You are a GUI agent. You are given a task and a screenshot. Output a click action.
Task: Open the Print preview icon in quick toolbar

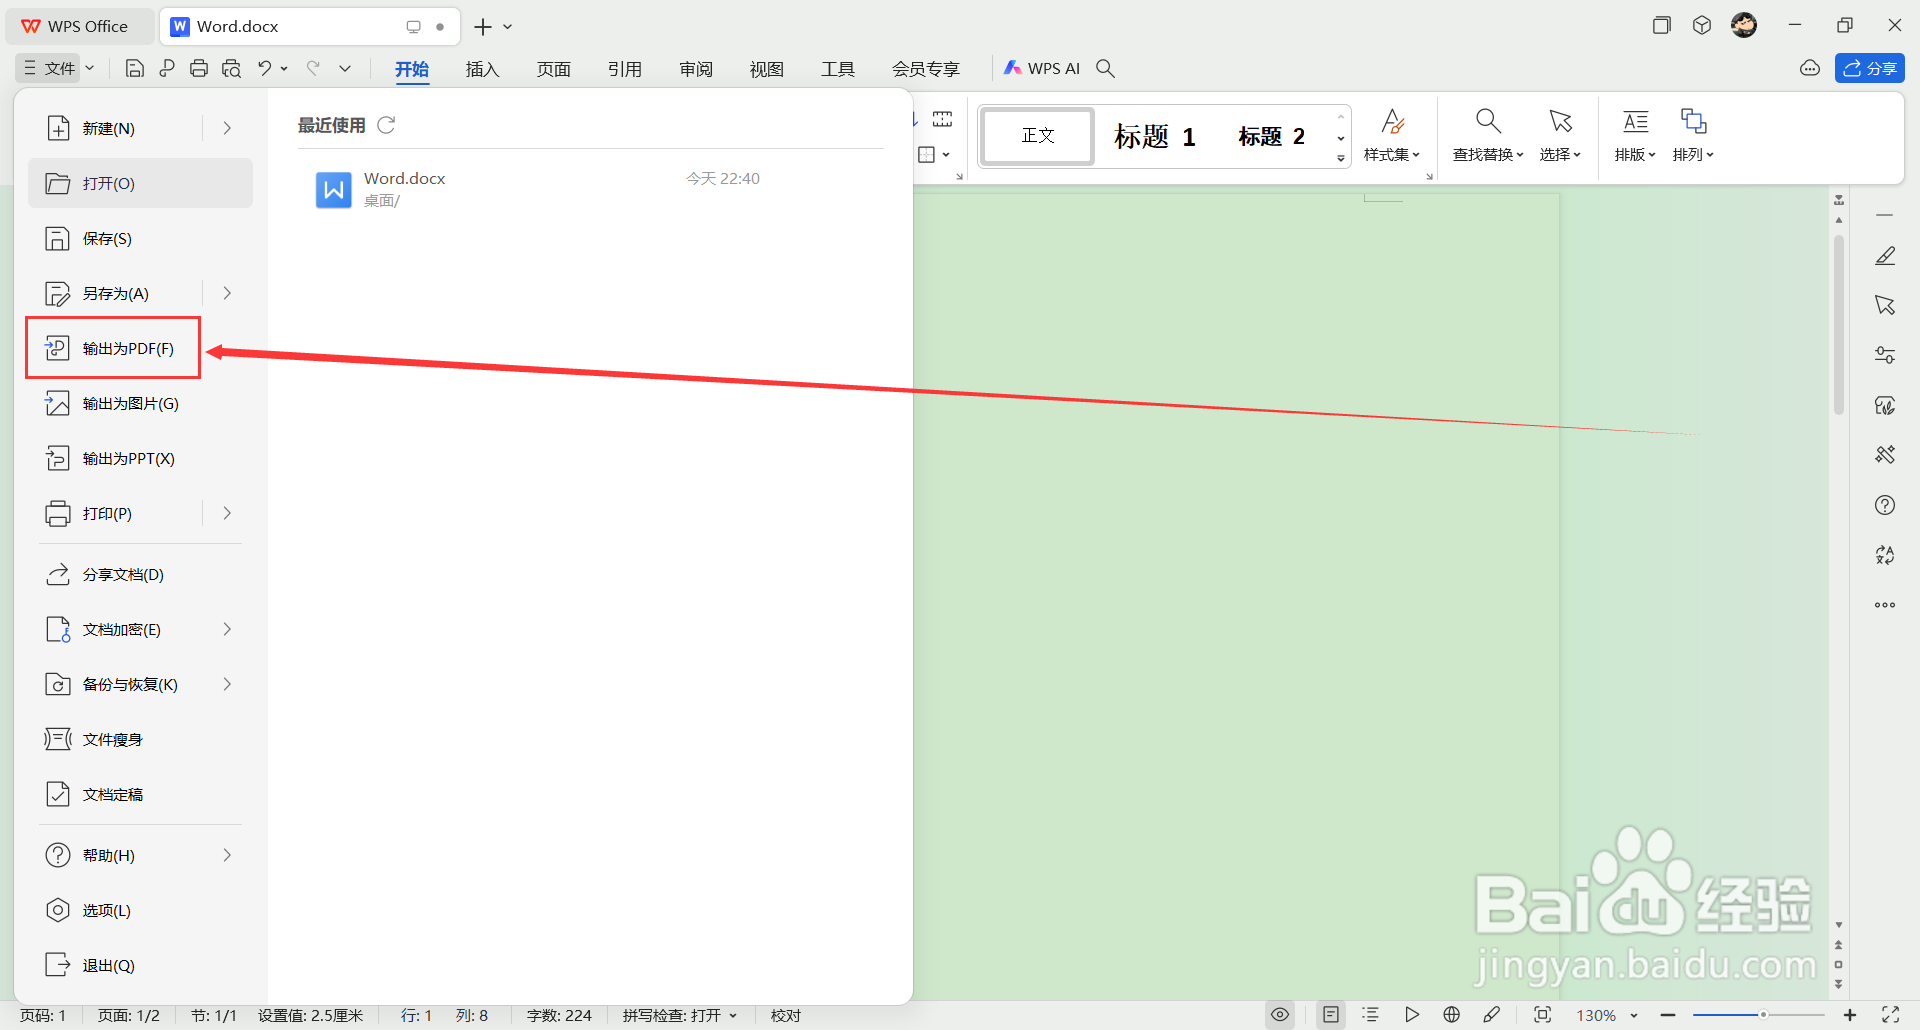231,67
